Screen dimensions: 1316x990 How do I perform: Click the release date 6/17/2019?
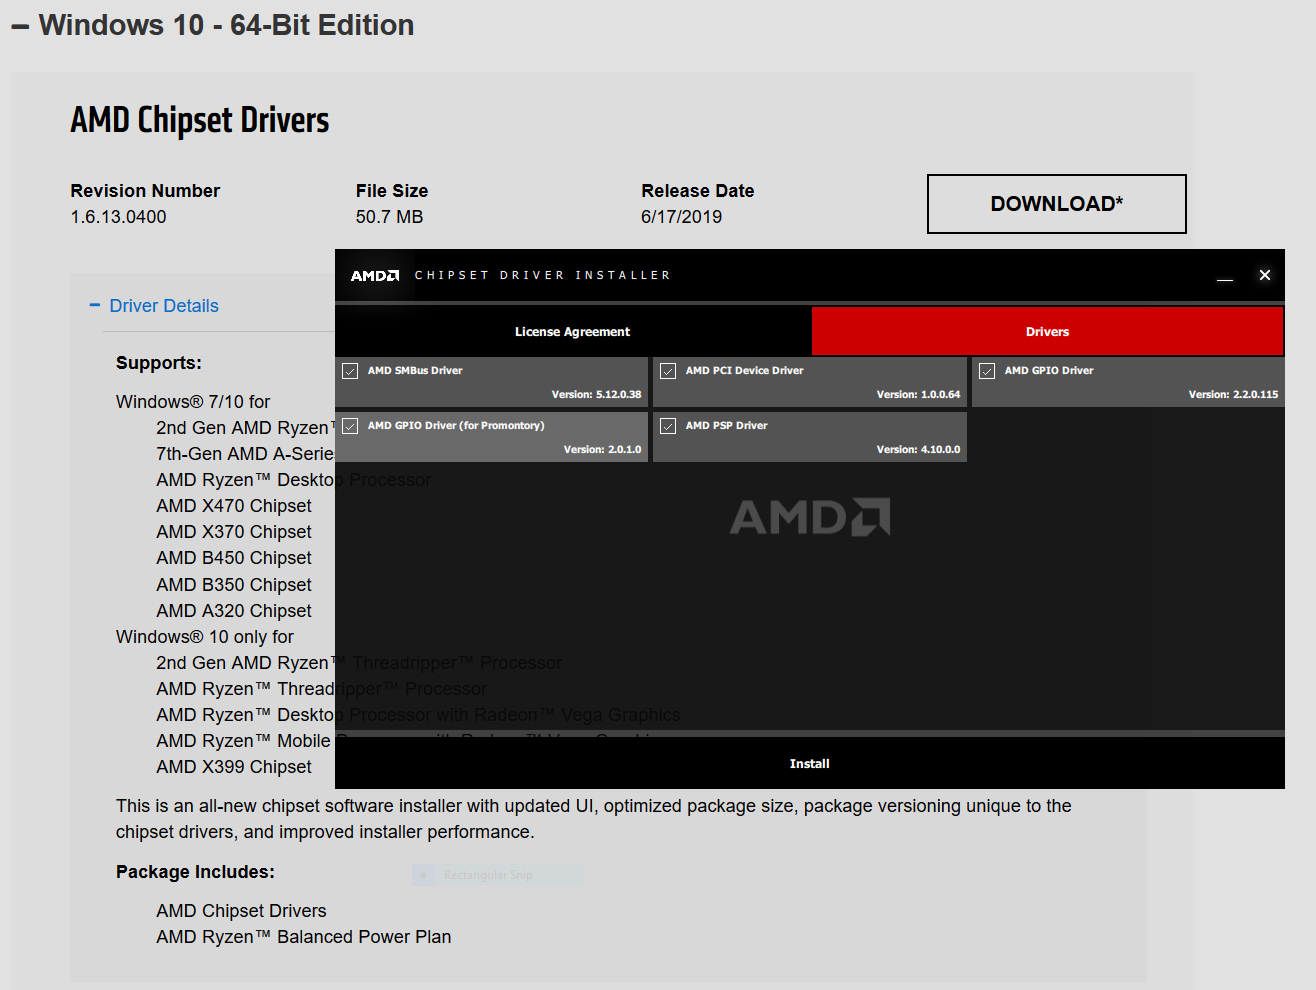(x=681, y=217)
